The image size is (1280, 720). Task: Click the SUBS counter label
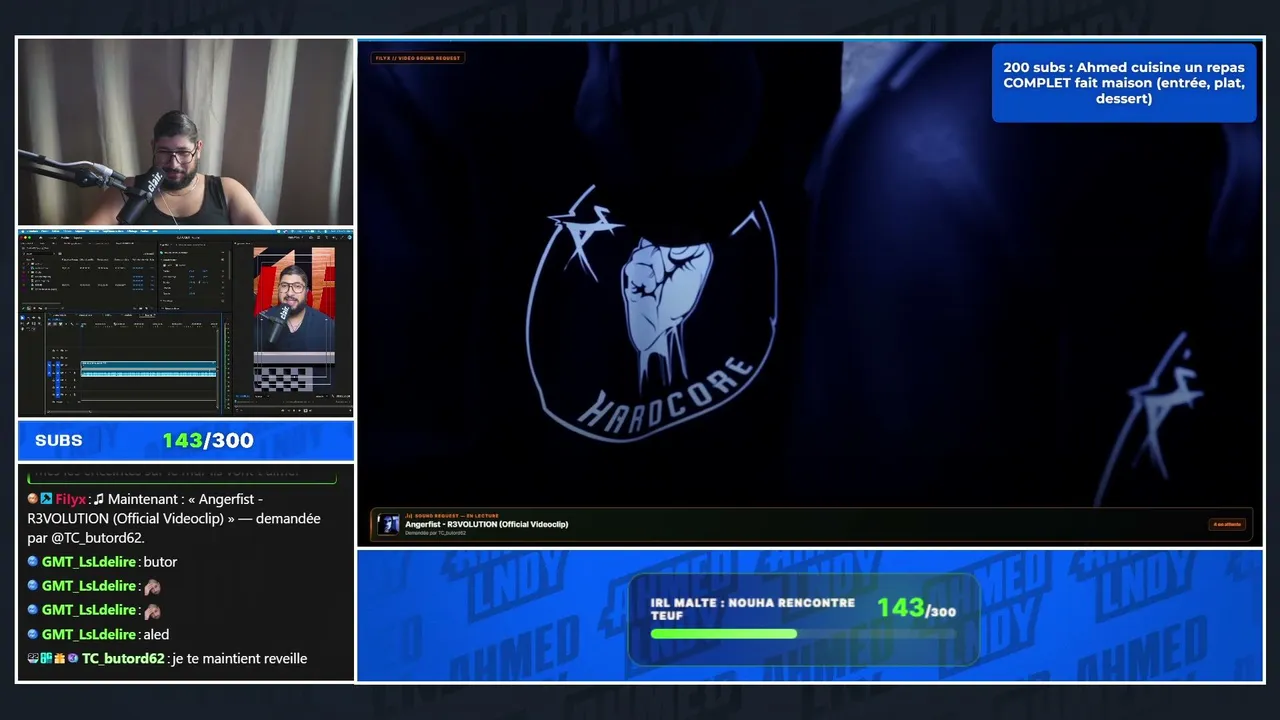pyautogui.click(x=59, y=440)
